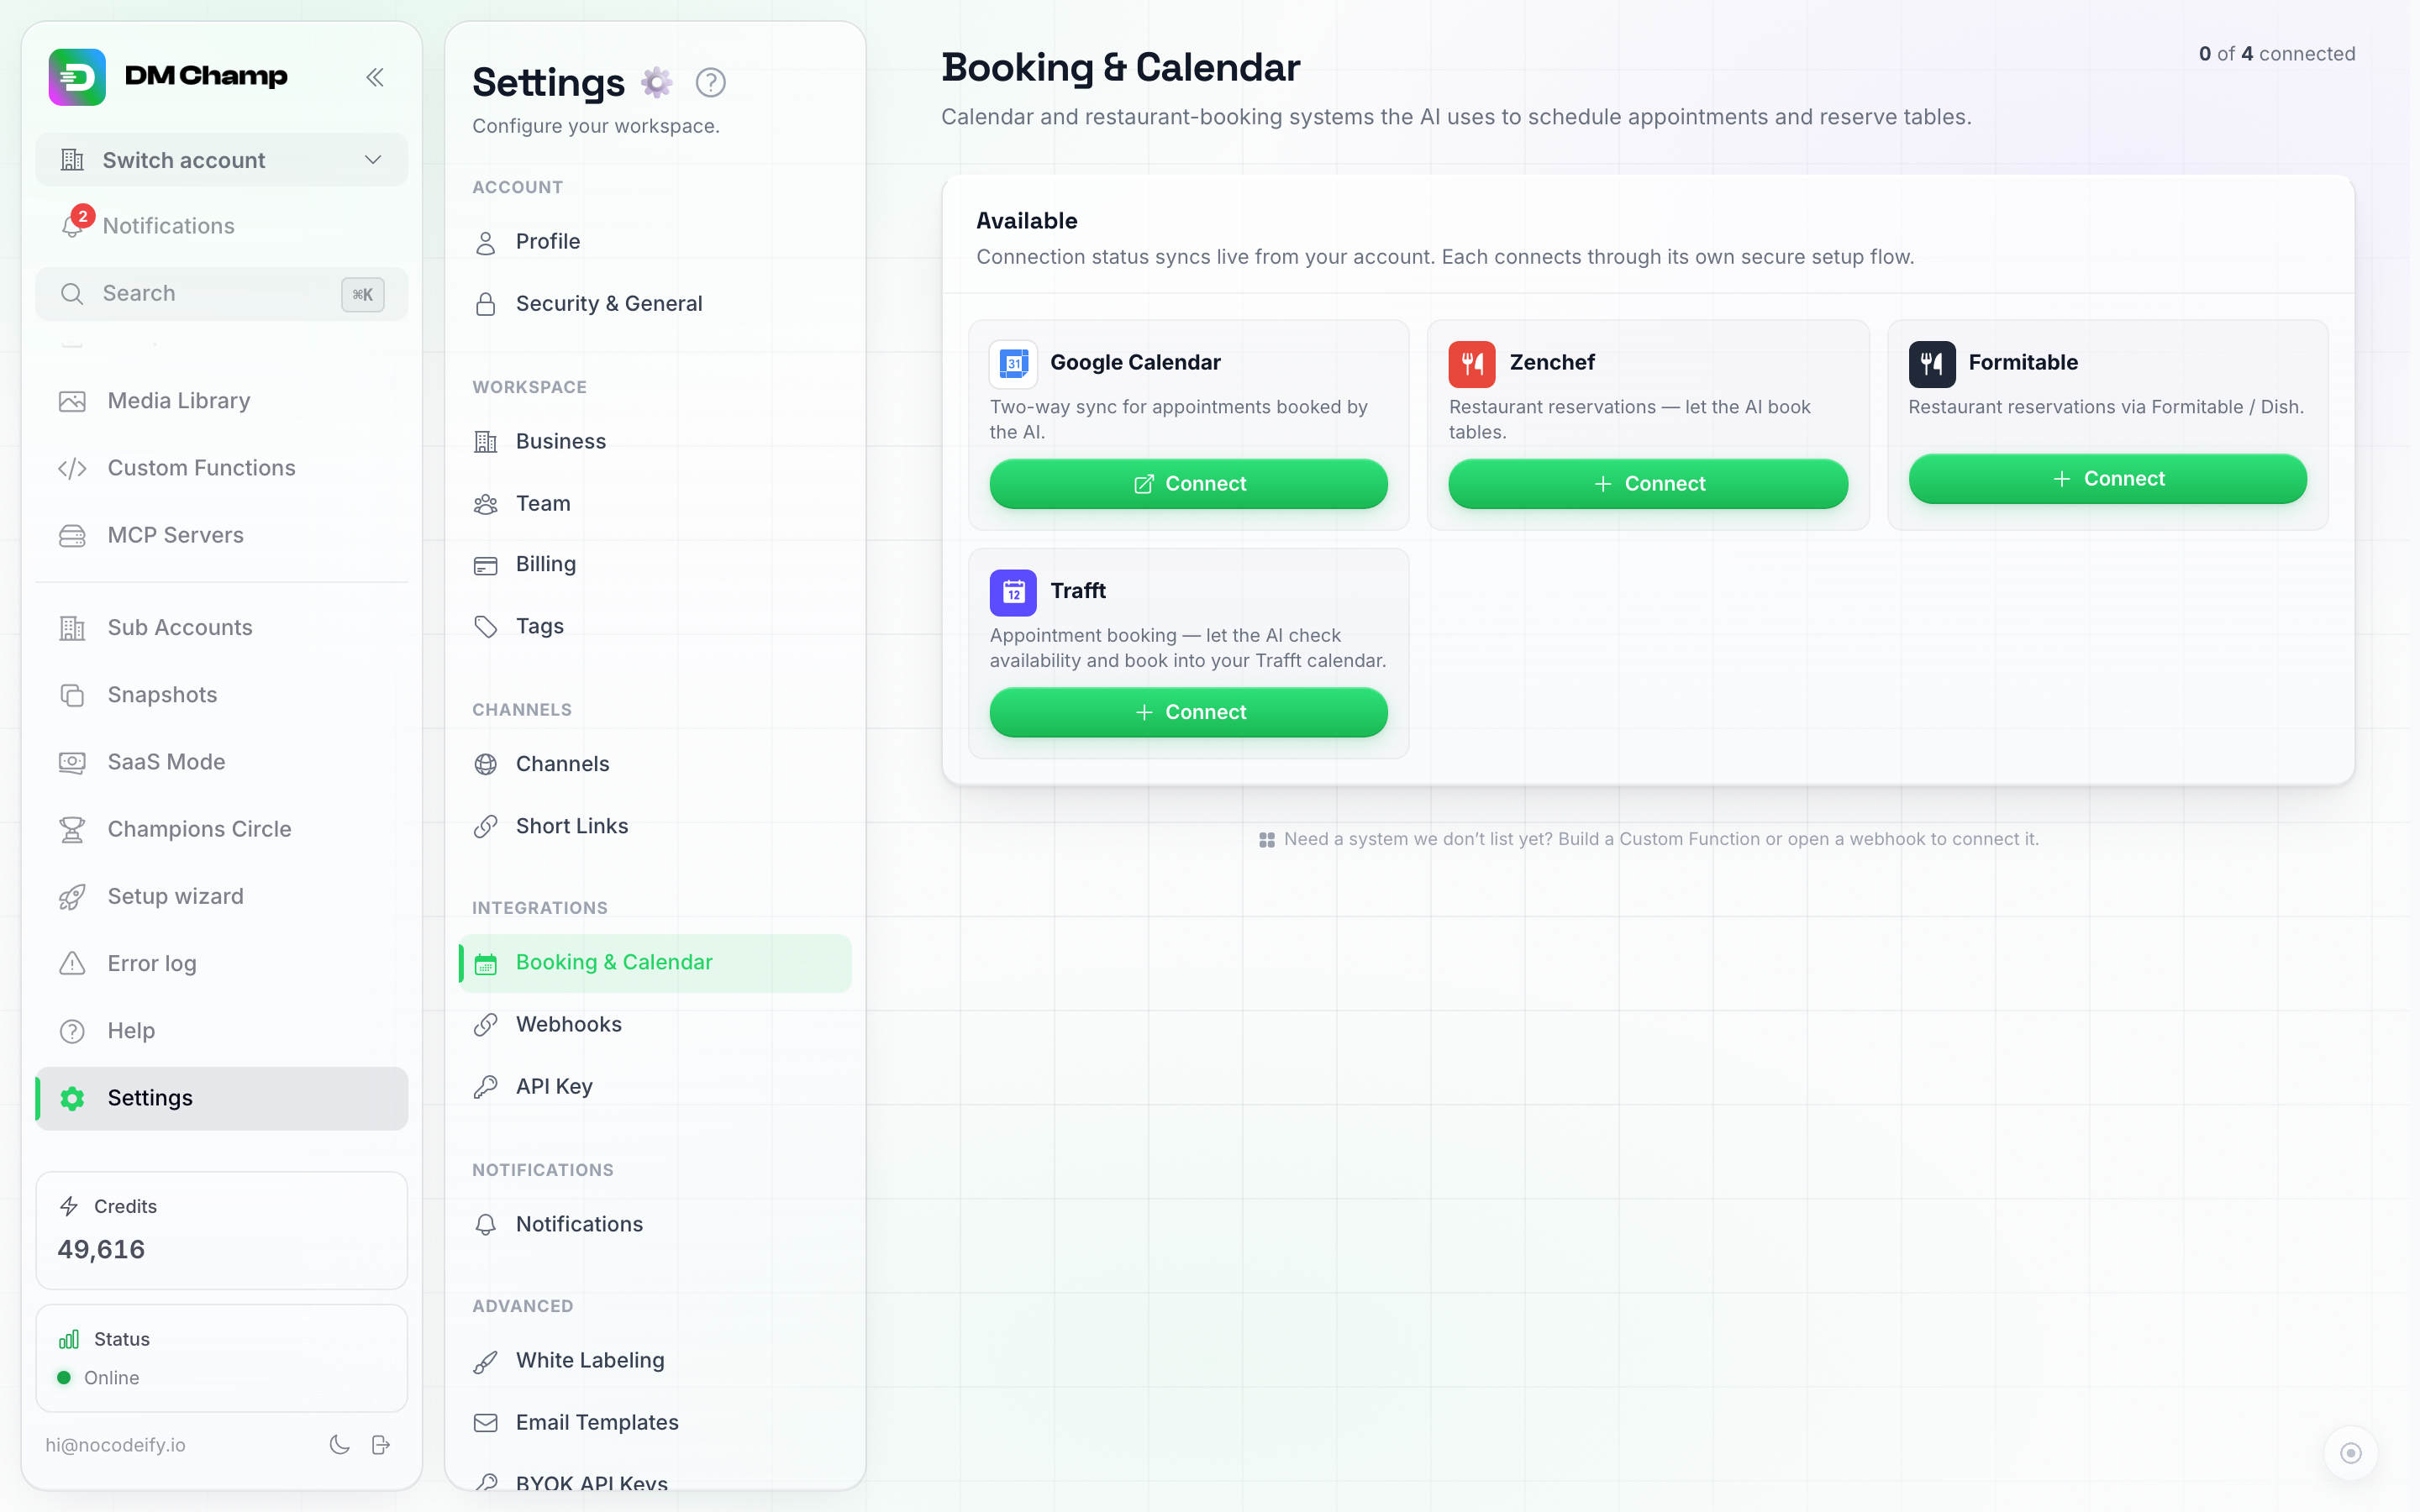The width and height of the screenshot is (2420, 1512).
Task: Click the DM Champ logo icon
Action: [x=77, y=76]
